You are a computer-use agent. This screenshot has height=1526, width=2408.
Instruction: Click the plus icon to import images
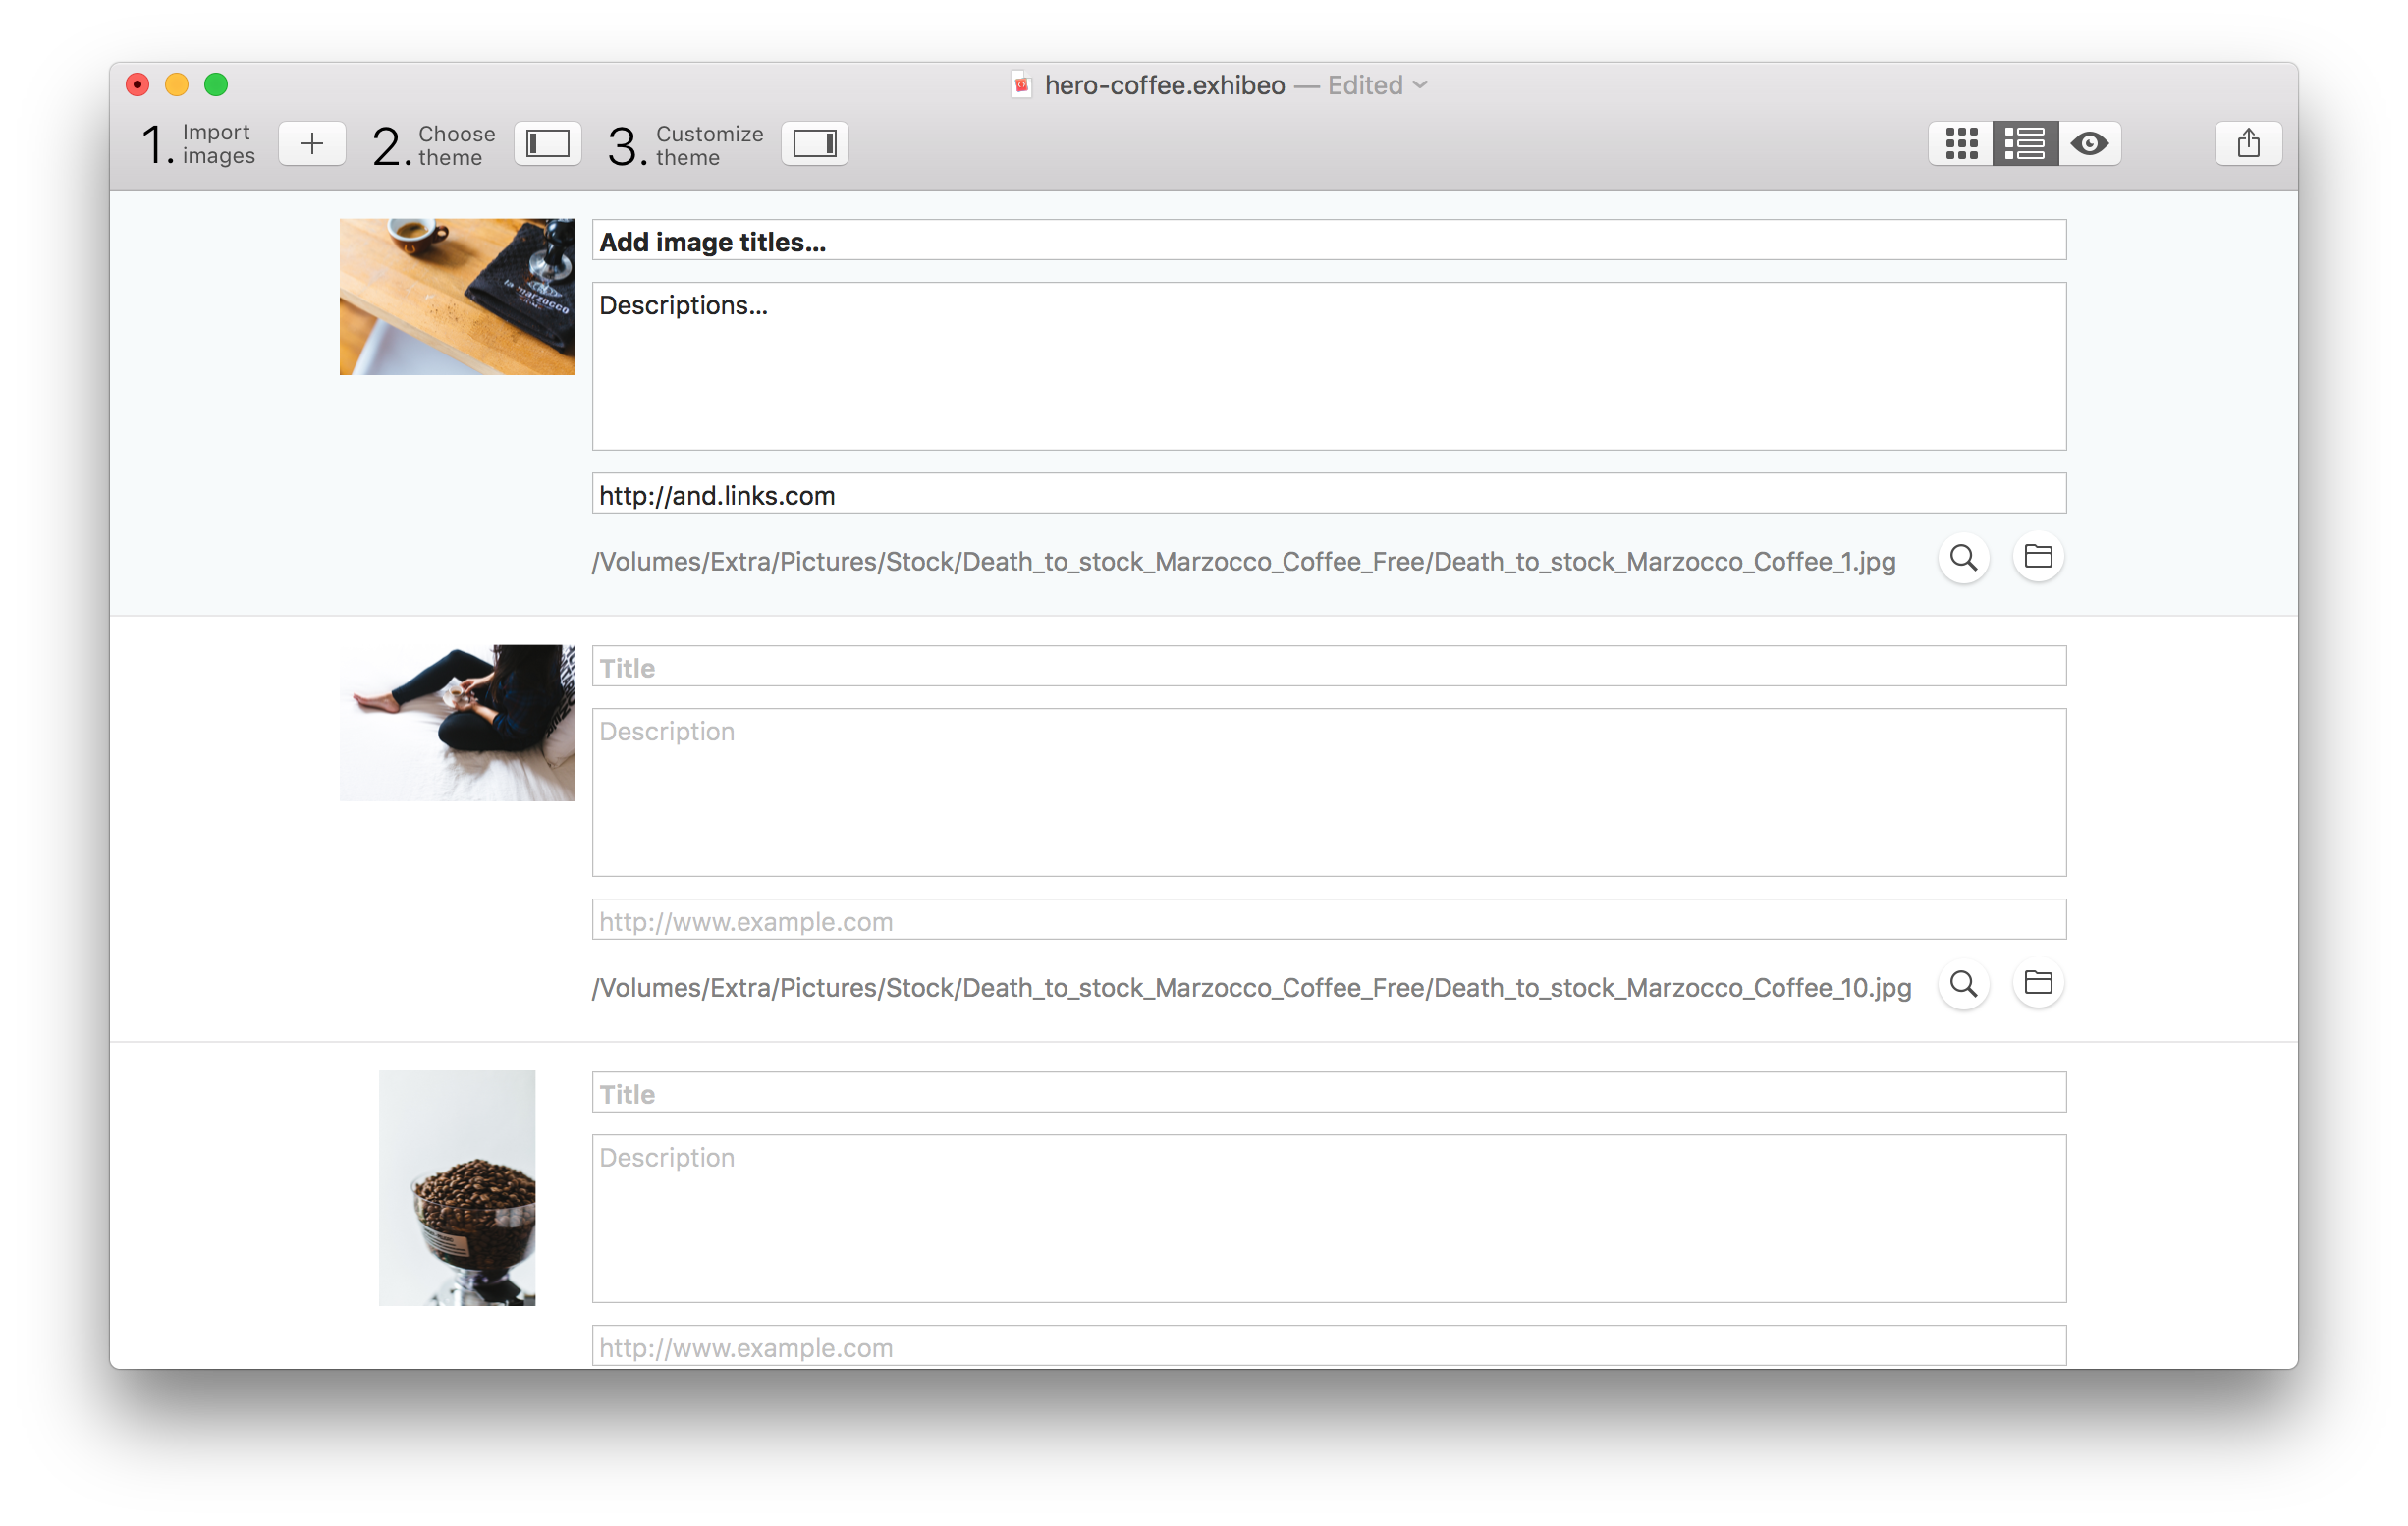[312, 144]
